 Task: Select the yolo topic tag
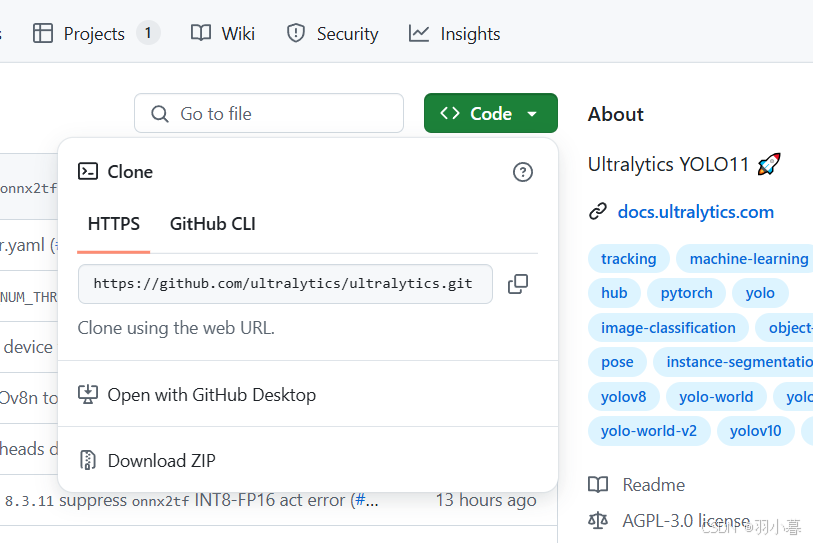760,293
